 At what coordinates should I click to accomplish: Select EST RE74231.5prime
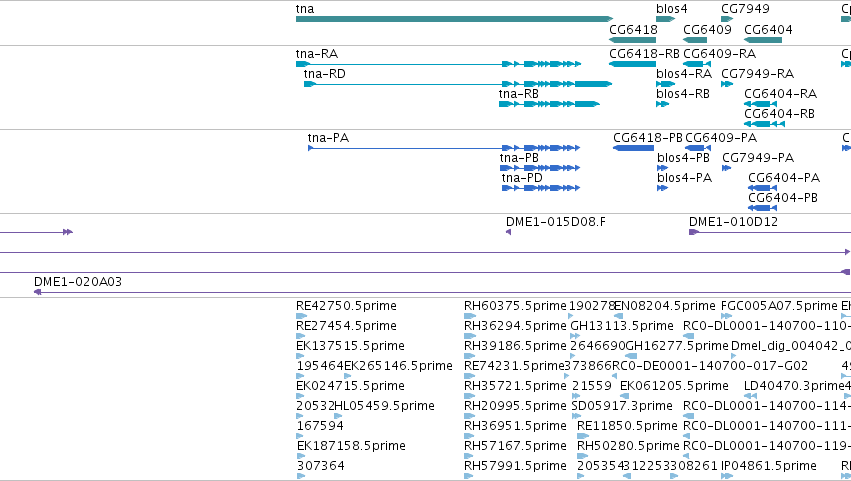515,366
